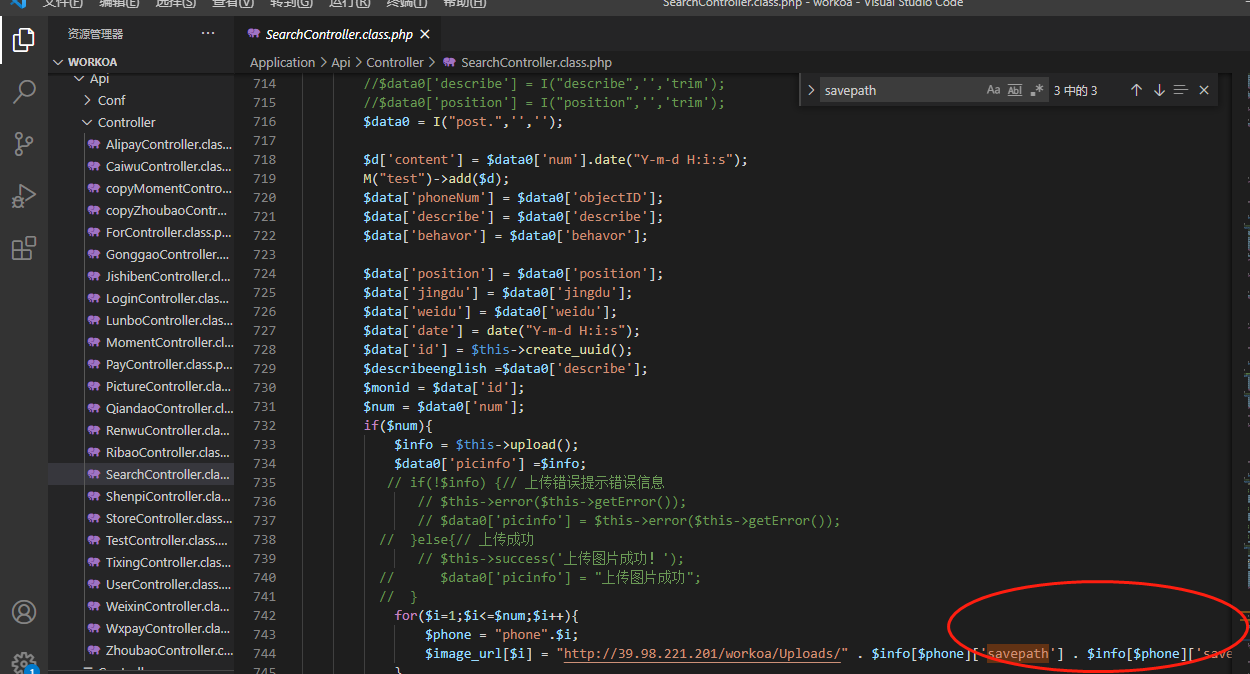The image size is (1250, 674).
Task: Expand the Conf folder
Action: pyautogui.click(x=111, y=100)
